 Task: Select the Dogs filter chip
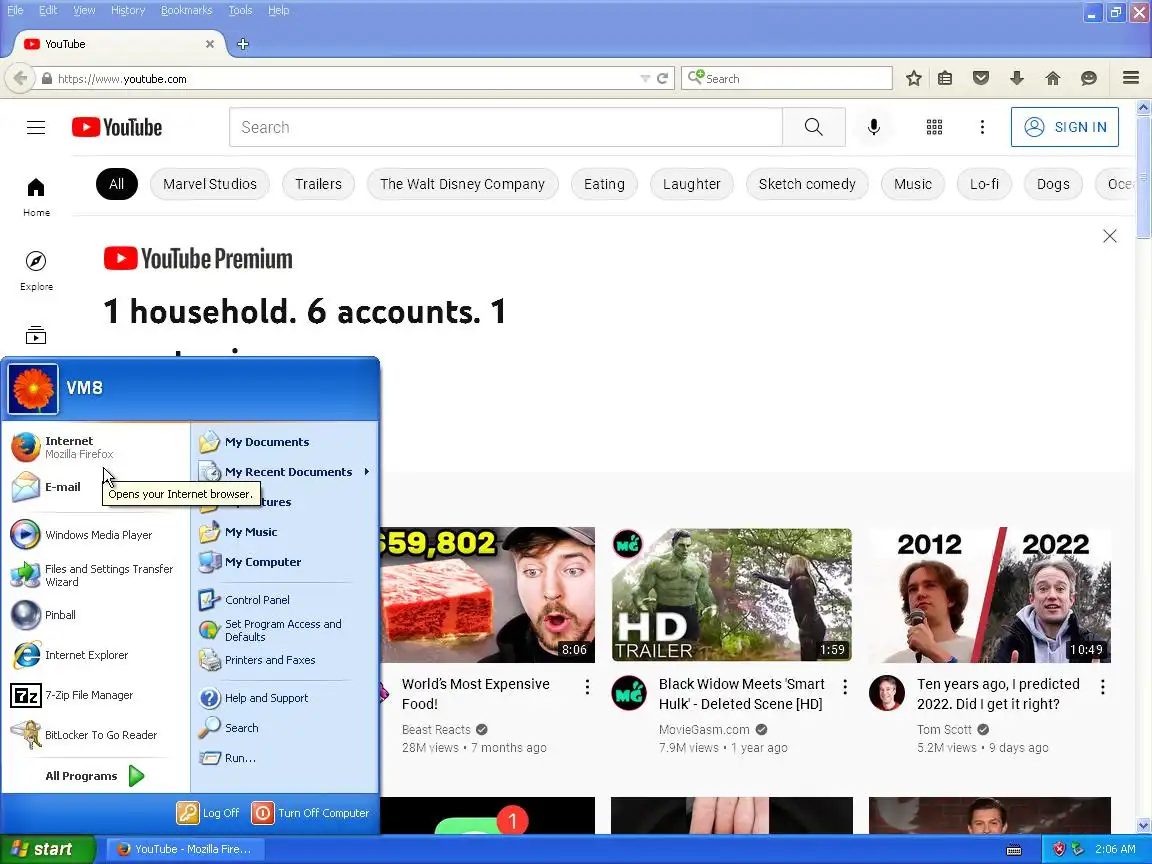pos(1053,184)
